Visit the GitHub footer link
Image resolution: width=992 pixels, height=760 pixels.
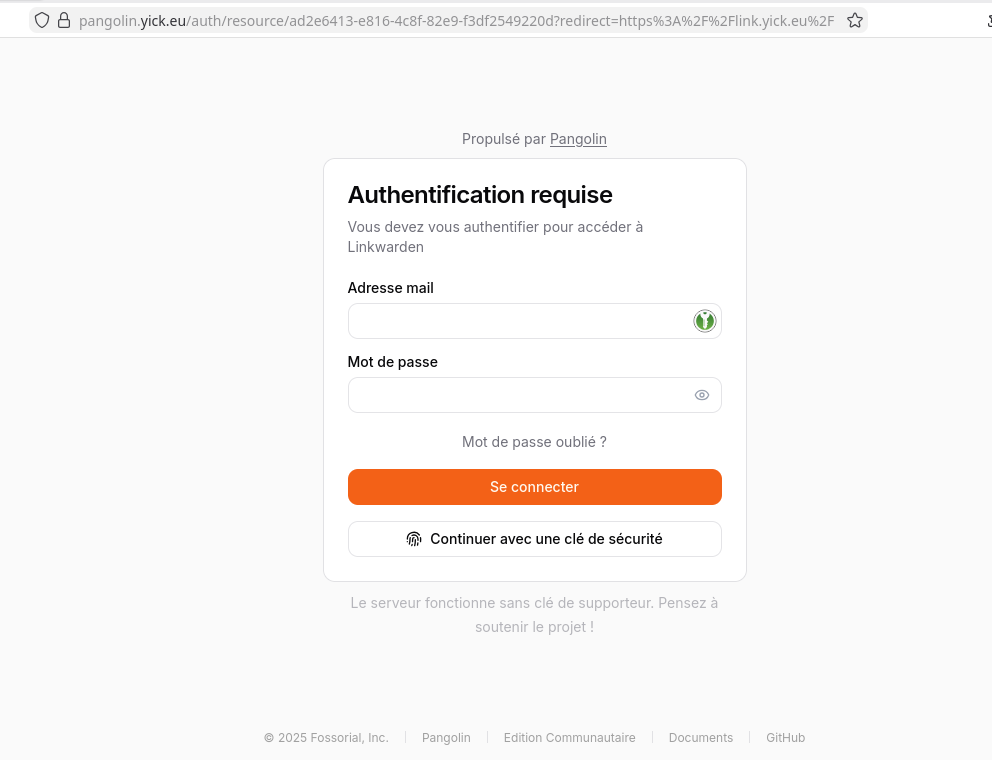coord(785,738)
